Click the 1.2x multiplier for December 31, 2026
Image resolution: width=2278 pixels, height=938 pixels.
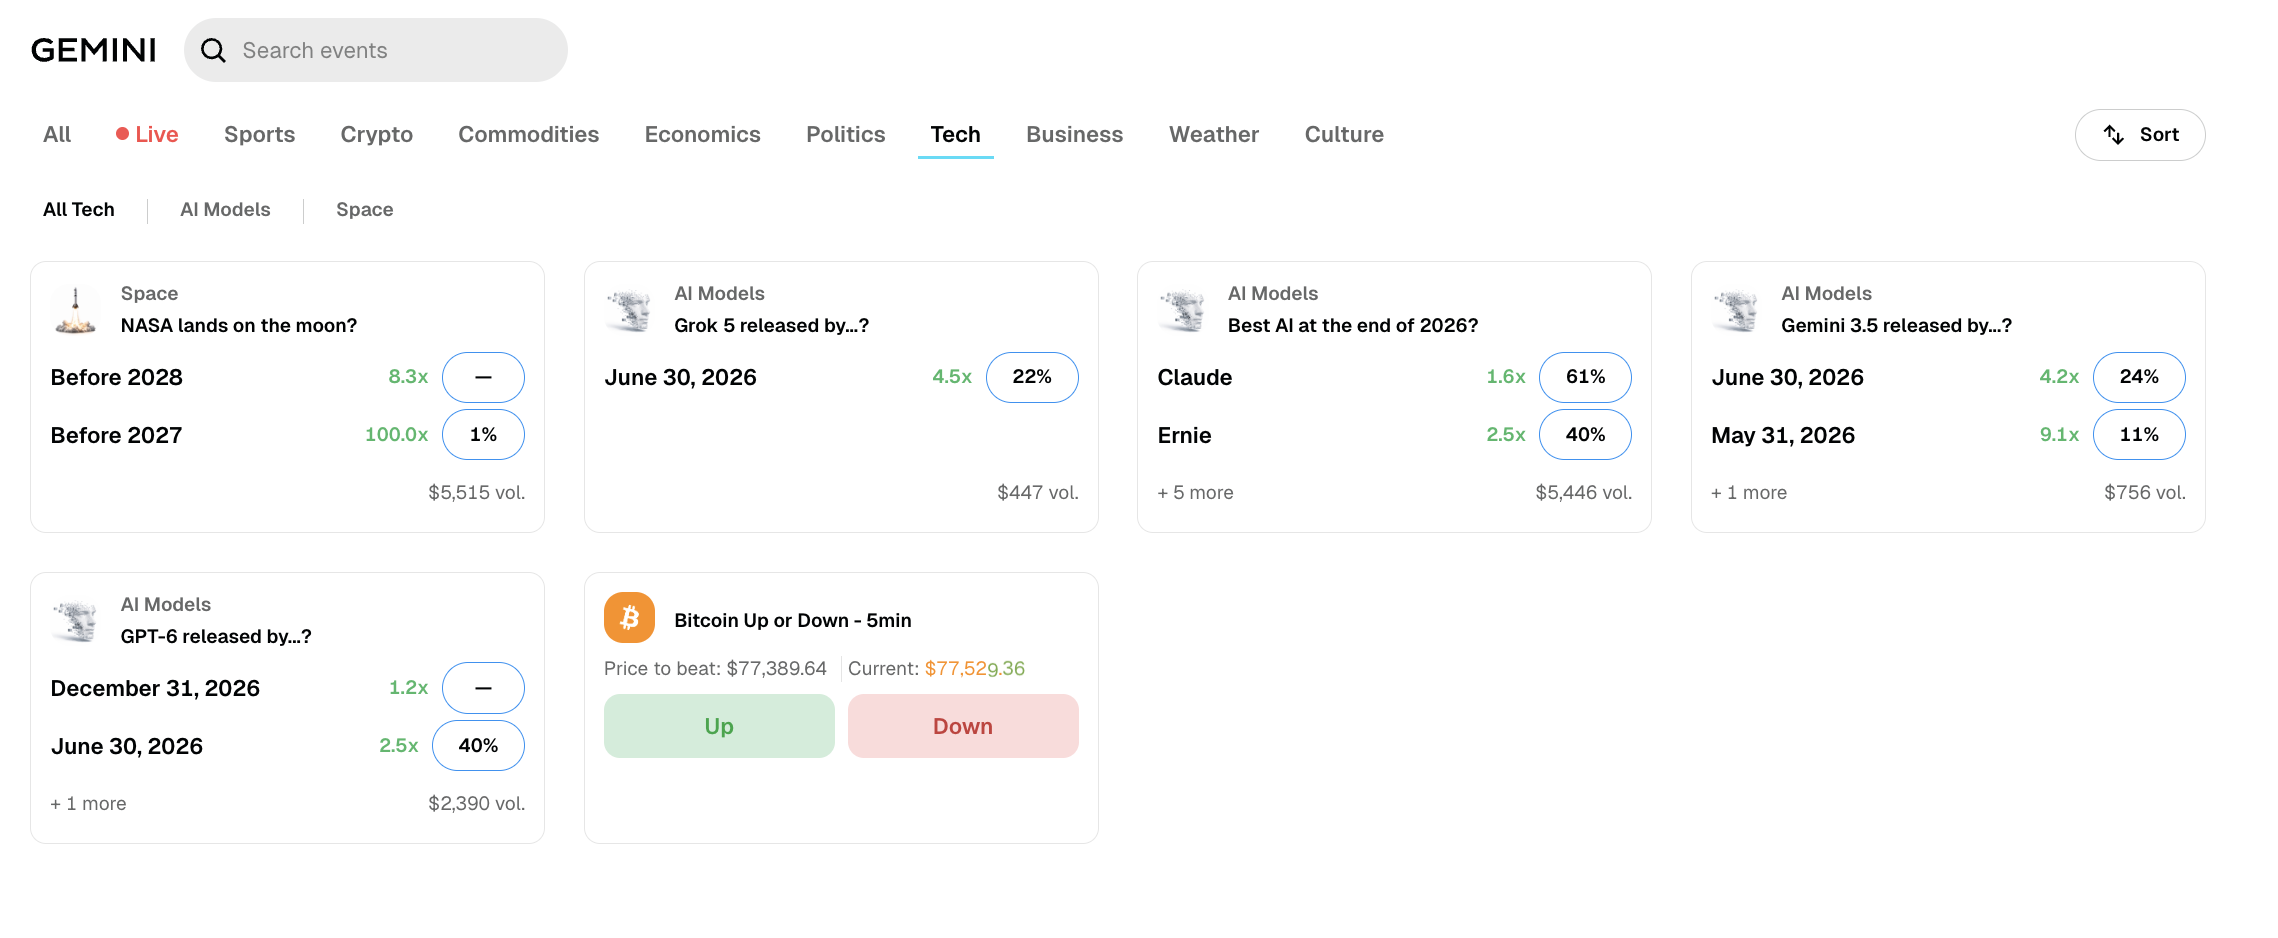pyautogui.click(x=408, y=688)
